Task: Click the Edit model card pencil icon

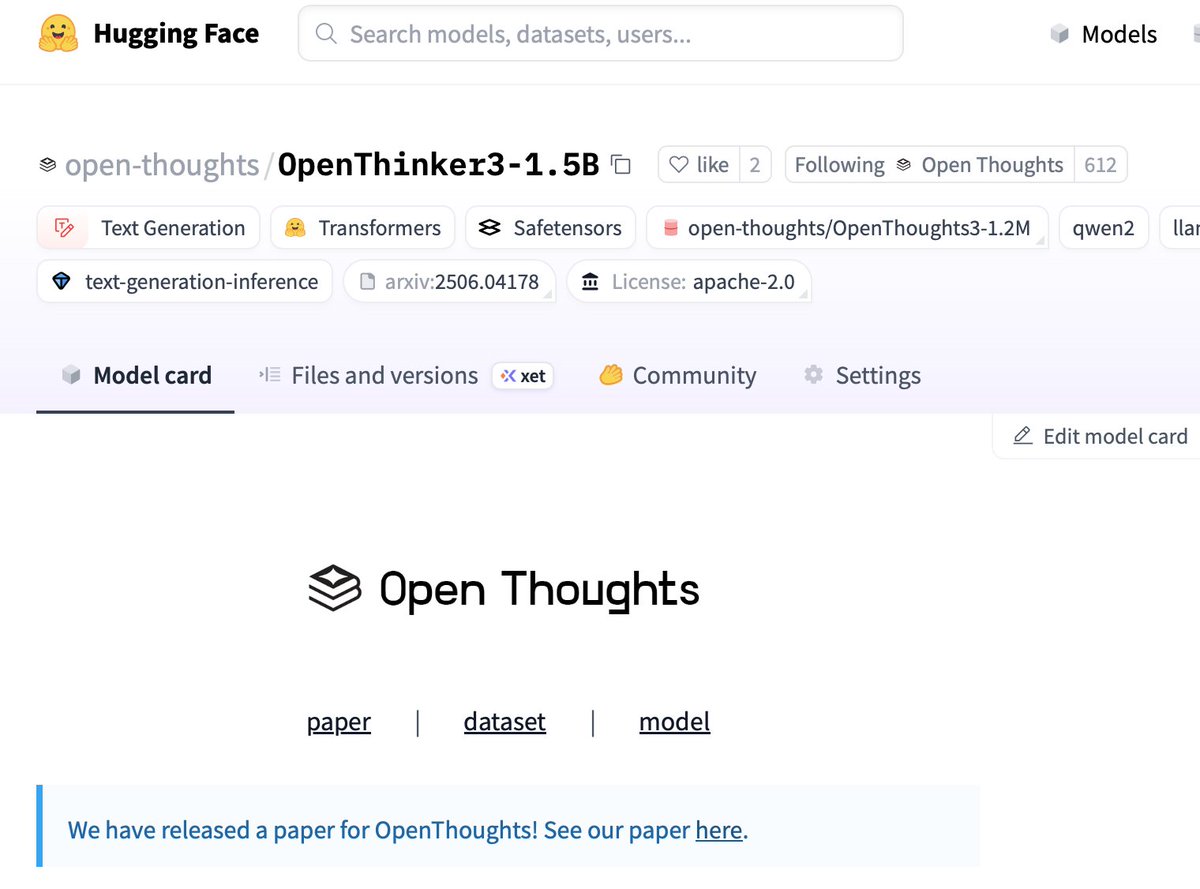Action: click(x=1023, y=436)
